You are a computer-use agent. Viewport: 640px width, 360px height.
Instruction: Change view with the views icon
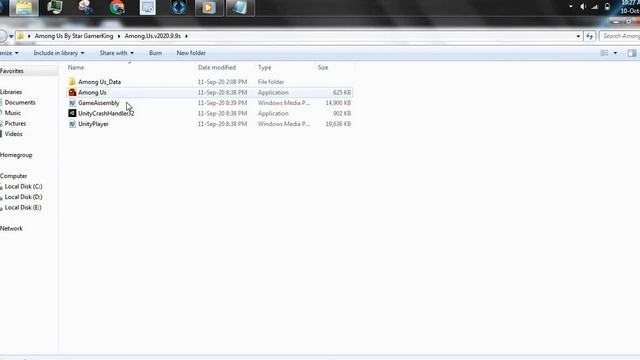pyautogui.click(x=604, y=53)
